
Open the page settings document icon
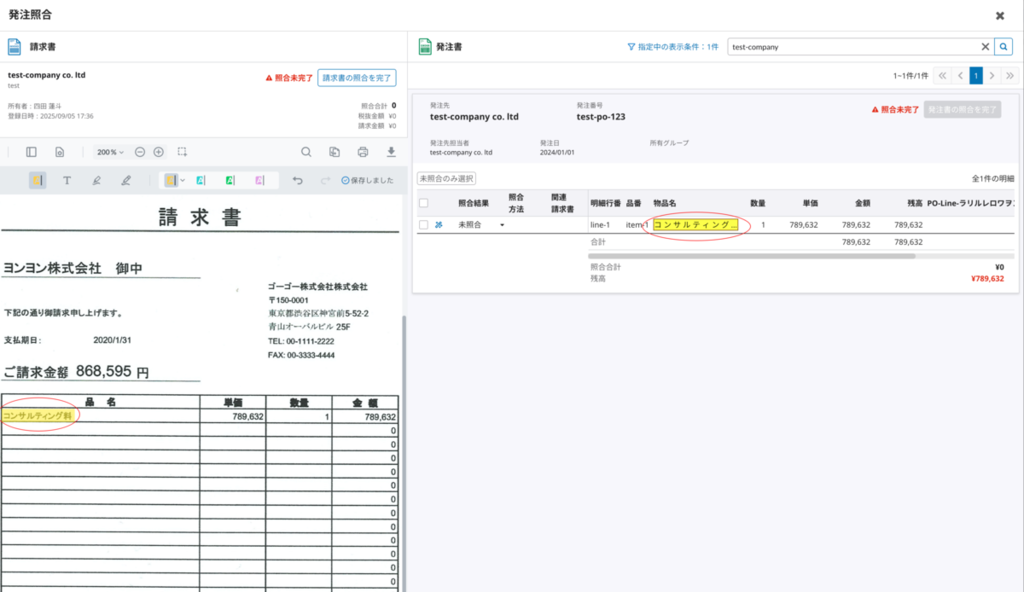pos(59,152)
